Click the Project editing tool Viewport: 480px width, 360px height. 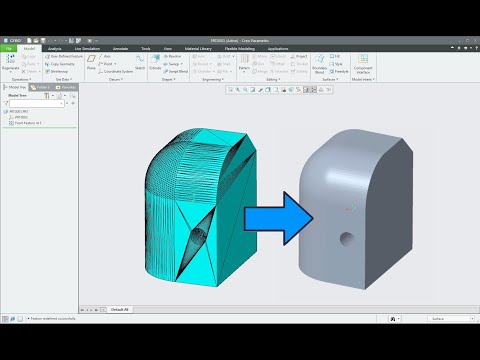tap(299, 56)
